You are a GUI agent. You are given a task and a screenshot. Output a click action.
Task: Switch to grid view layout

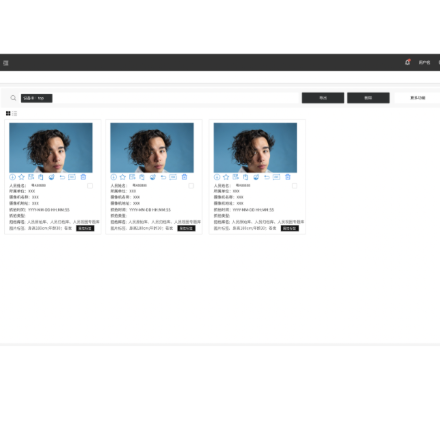point(8,113)
